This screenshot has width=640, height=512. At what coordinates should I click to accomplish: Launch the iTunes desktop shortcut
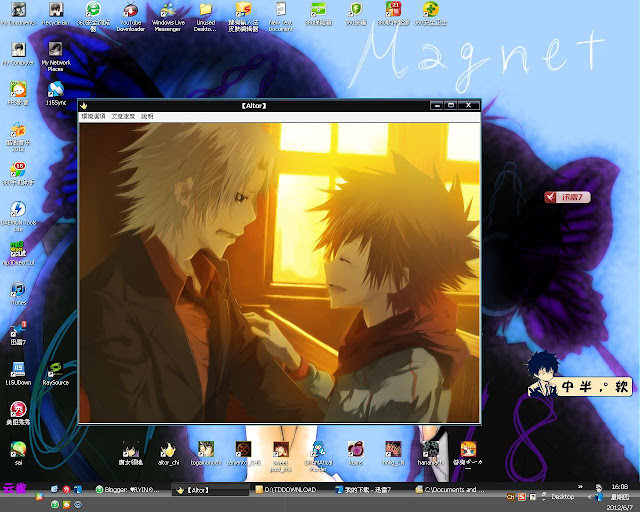(x=18, y=294)
